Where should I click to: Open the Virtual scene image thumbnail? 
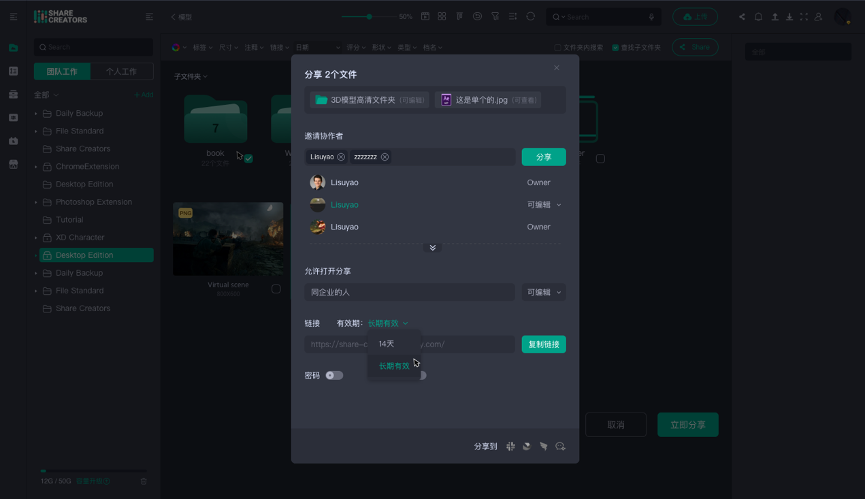click(228, 239)
